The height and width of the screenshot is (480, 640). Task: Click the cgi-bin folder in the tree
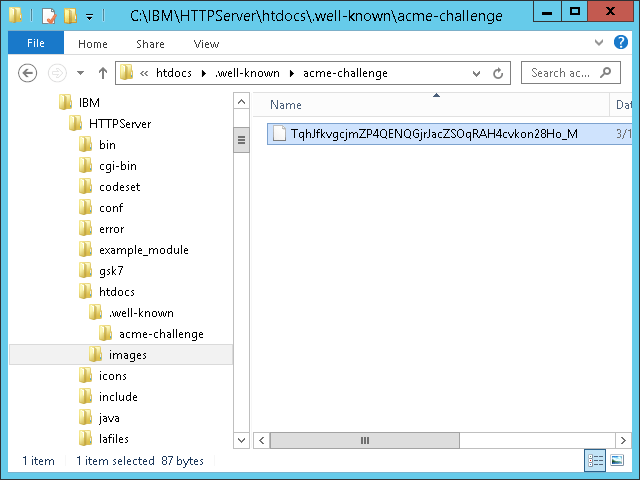point(117,166)
